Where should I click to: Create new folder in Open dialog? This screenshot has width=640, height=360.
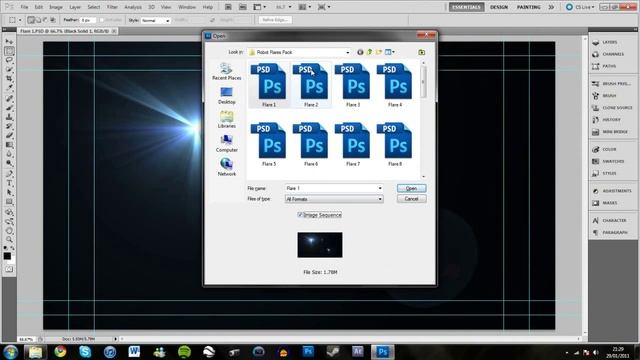[x=379, y=52]
